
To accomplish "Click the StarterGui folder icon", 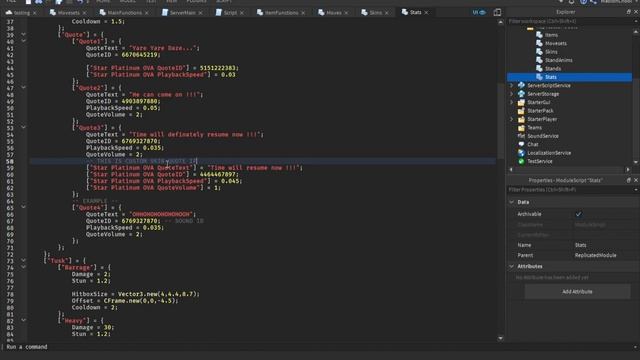I will point(521,102).
